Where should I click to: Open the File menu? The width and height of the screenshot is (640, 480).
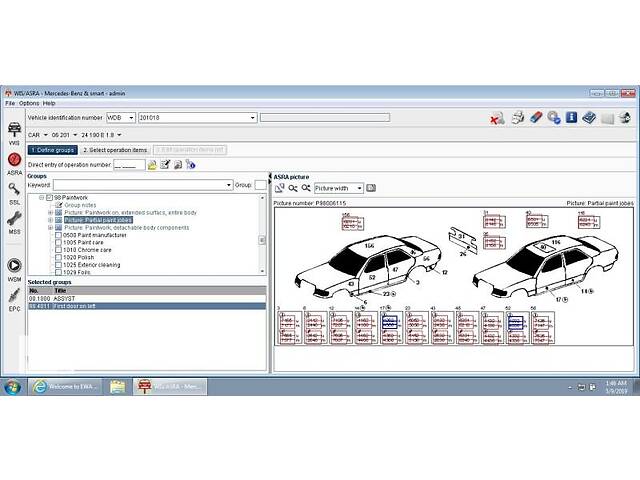point(10,103)
